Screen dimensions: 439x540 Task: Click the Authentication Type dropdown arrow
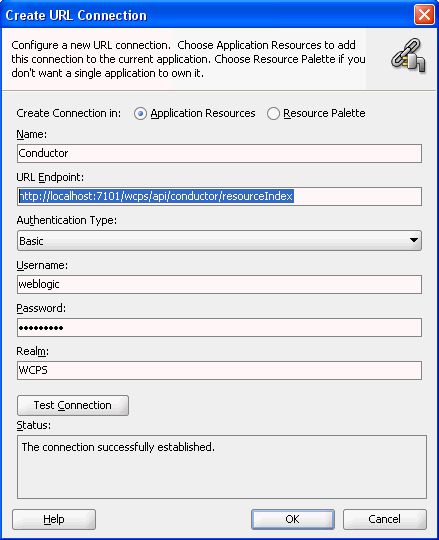pos(414,240)
